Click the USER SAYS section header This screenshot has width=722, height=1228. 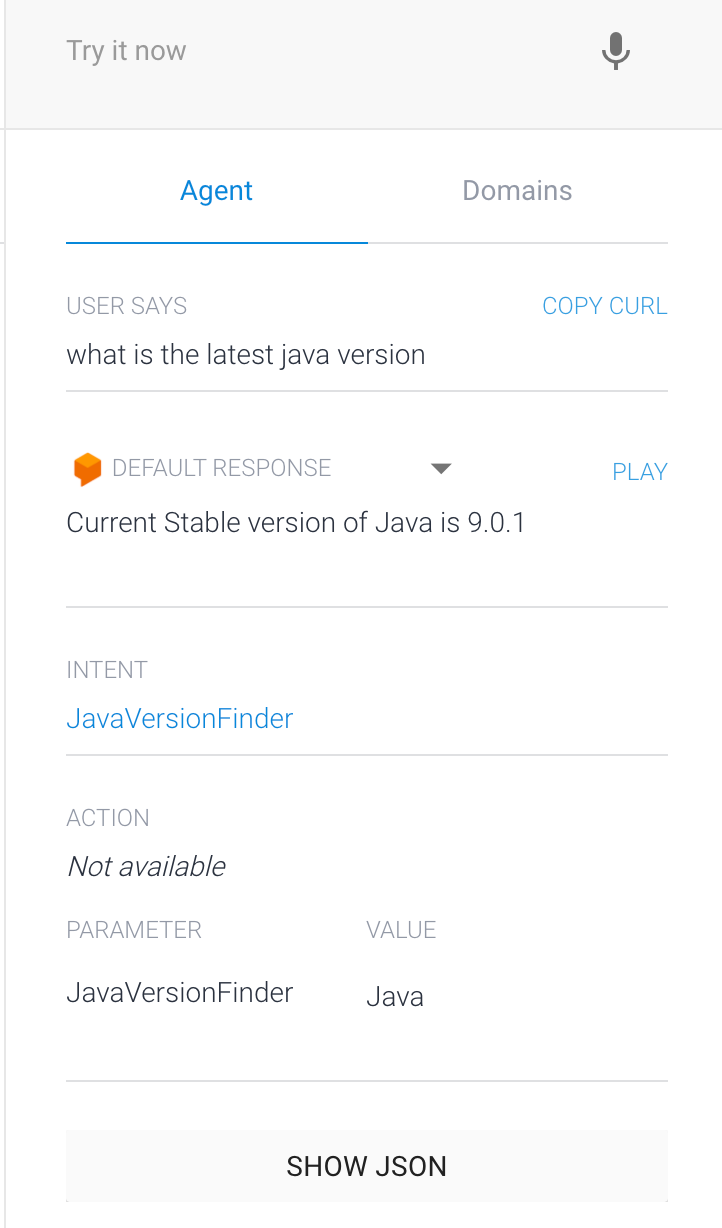click(x=126, y=305)
